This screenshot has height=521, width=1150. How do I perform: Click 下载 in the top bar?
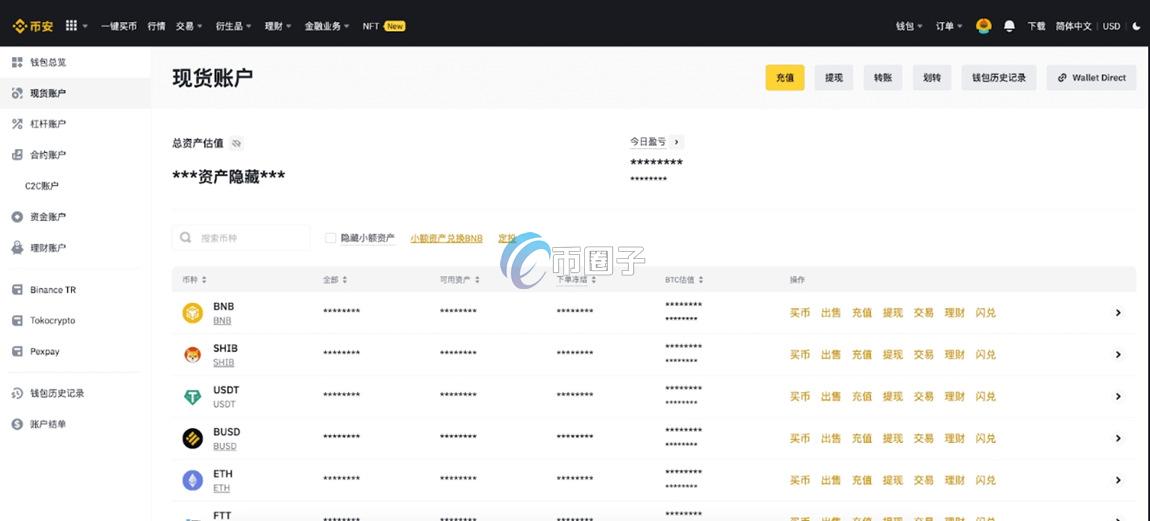1036,26
